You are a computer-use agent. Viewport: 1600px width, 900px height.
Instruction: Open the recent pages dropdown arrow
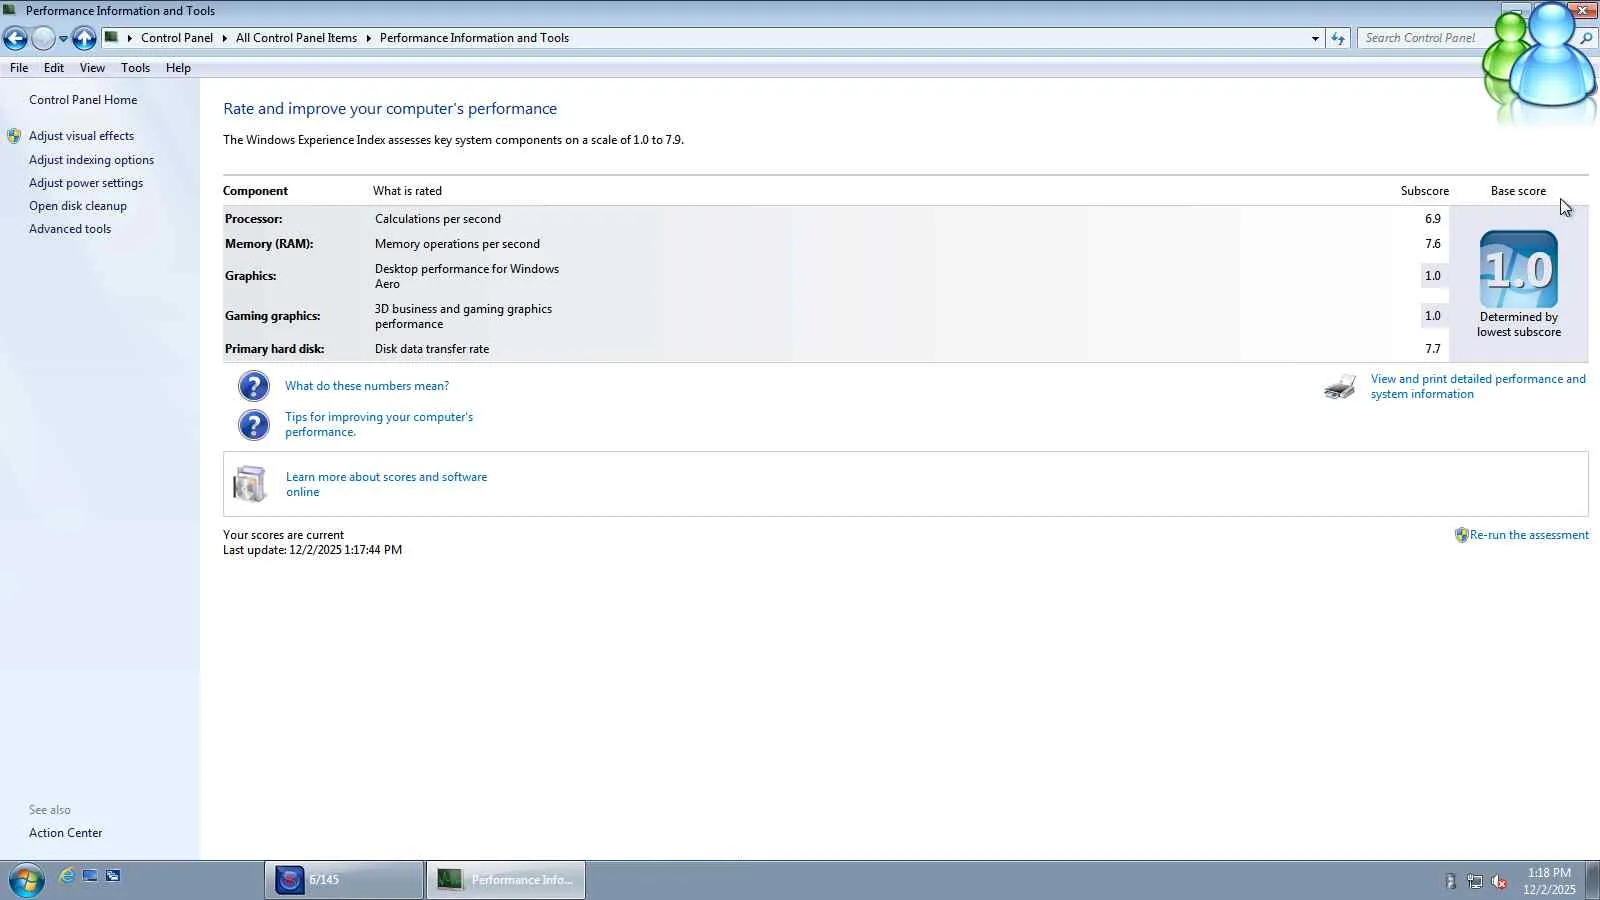(63, 39)
